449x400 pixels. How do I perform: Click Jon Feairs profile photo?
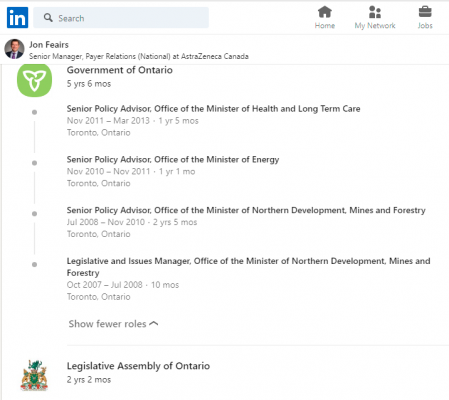point(14,49)
